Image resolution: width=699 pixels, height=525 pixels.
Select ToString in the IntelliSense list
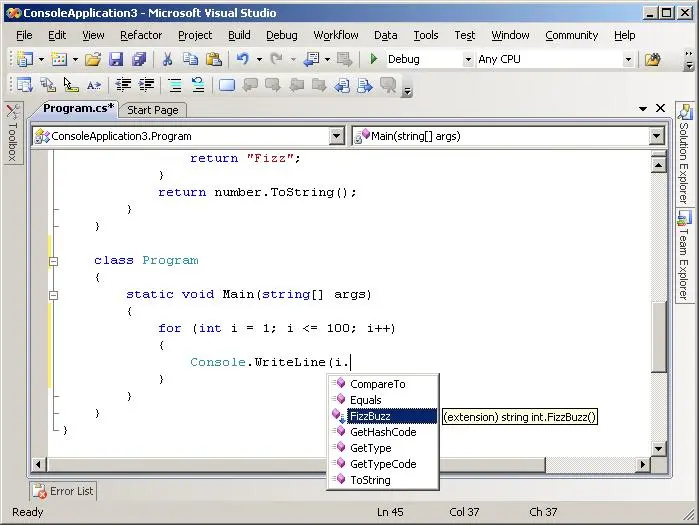383,480
